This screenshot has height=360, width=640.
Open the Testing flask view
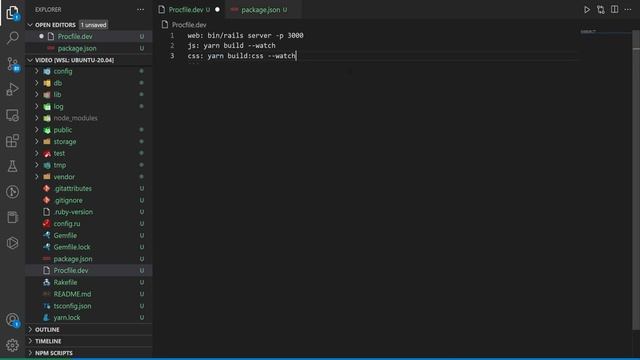pyautogui.click(x=12, y=166)
